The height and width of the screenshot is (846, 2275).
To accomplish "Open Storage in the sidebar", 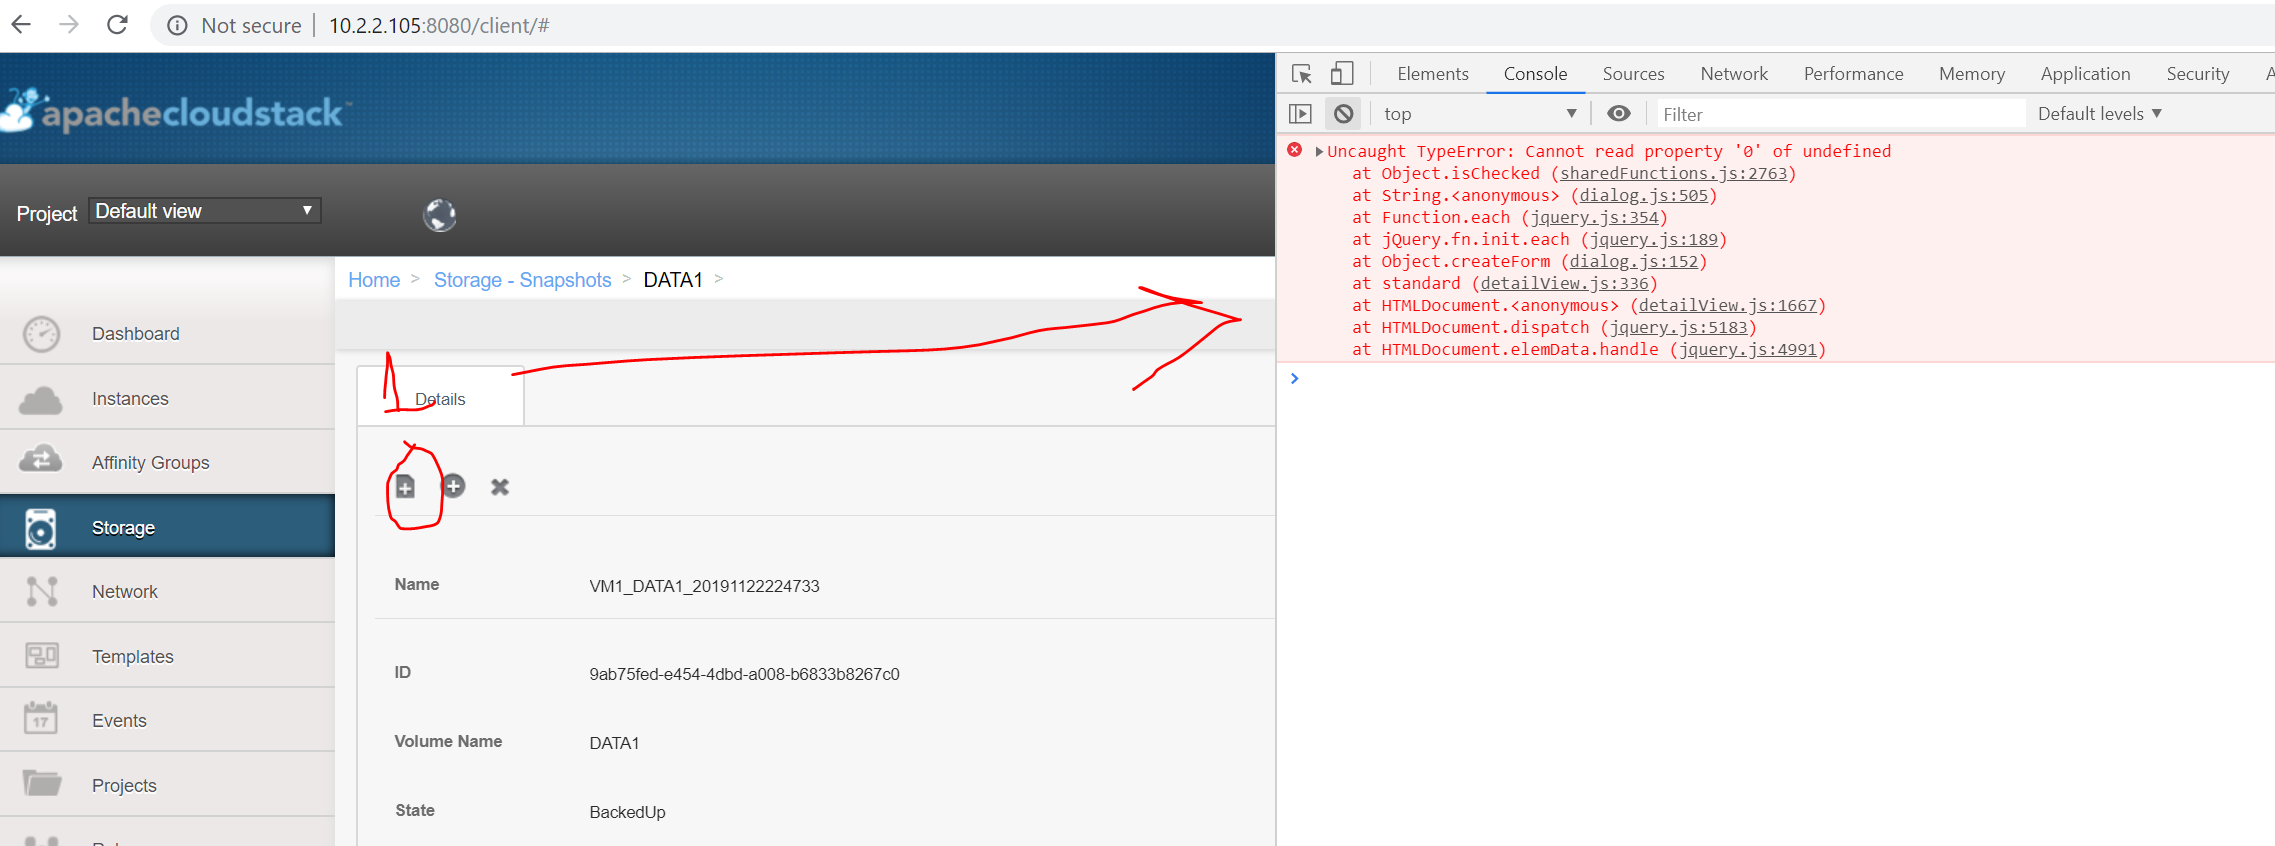I will [167, 526].
